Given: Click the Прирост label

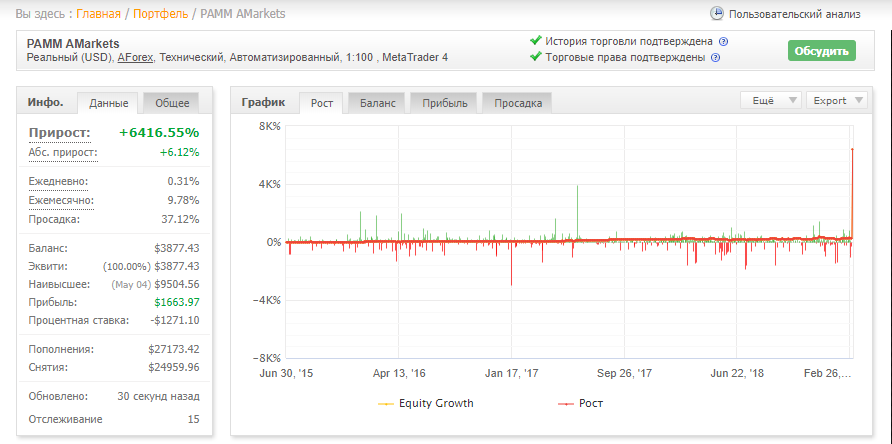Looking at the screenshot, I should coord(60,133).
